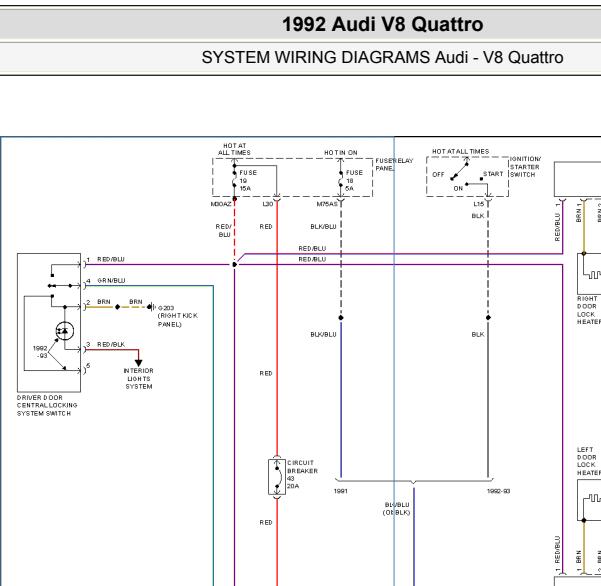Click the 'IGNITION/STARTER SWITCH' label
The image size is (601, 586).
[525, 167]
